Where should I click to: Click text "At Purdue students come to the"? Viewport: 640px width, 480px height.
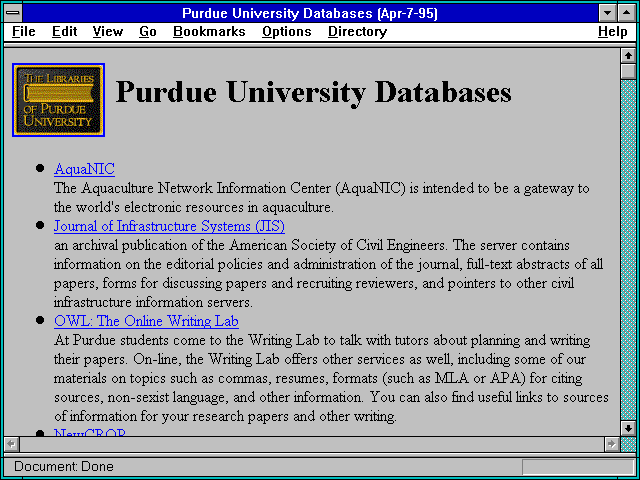point(149,340)
